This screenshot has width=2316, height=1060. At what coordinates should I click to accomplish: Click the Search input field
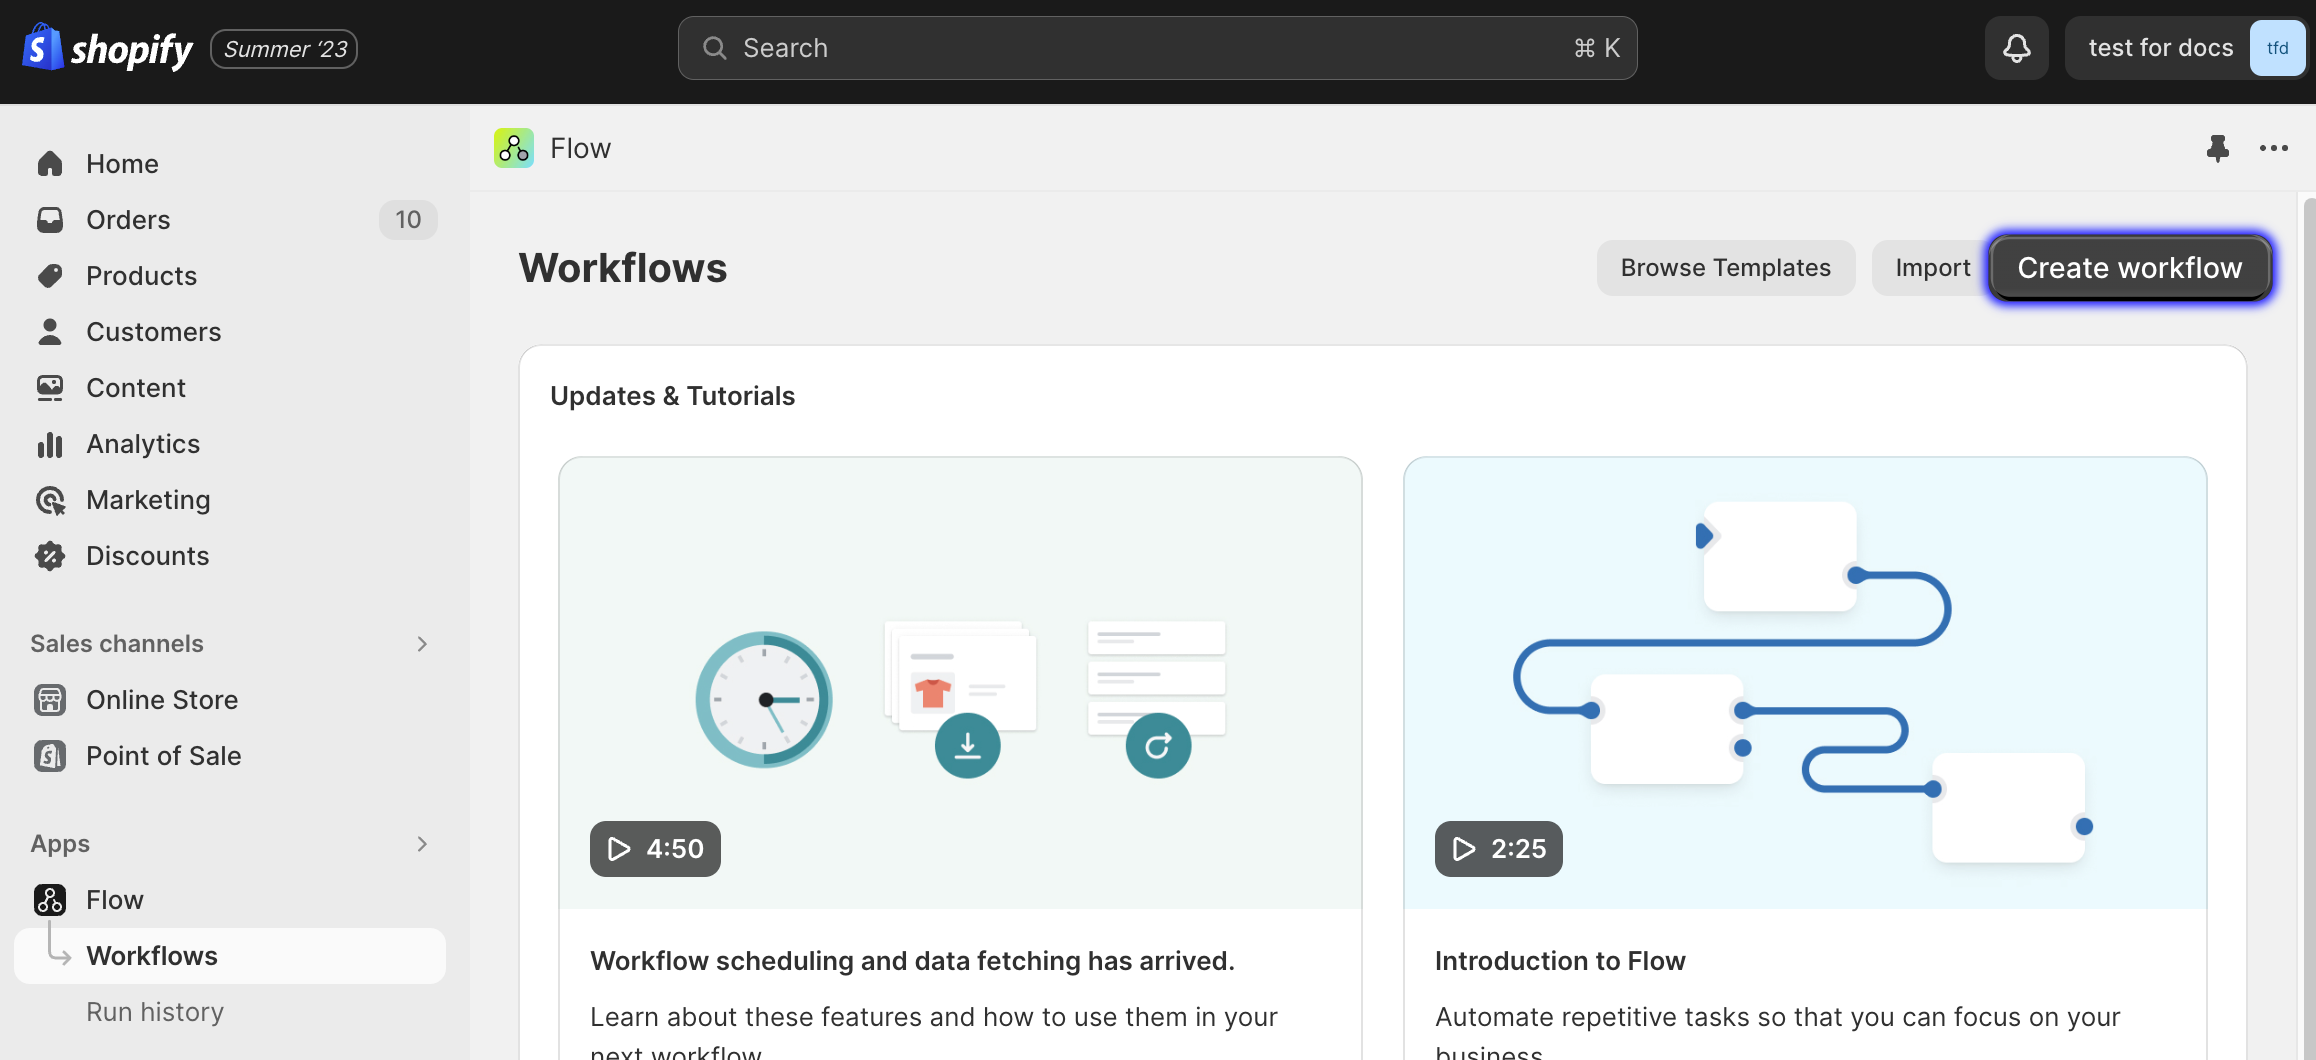(1157, 47)
